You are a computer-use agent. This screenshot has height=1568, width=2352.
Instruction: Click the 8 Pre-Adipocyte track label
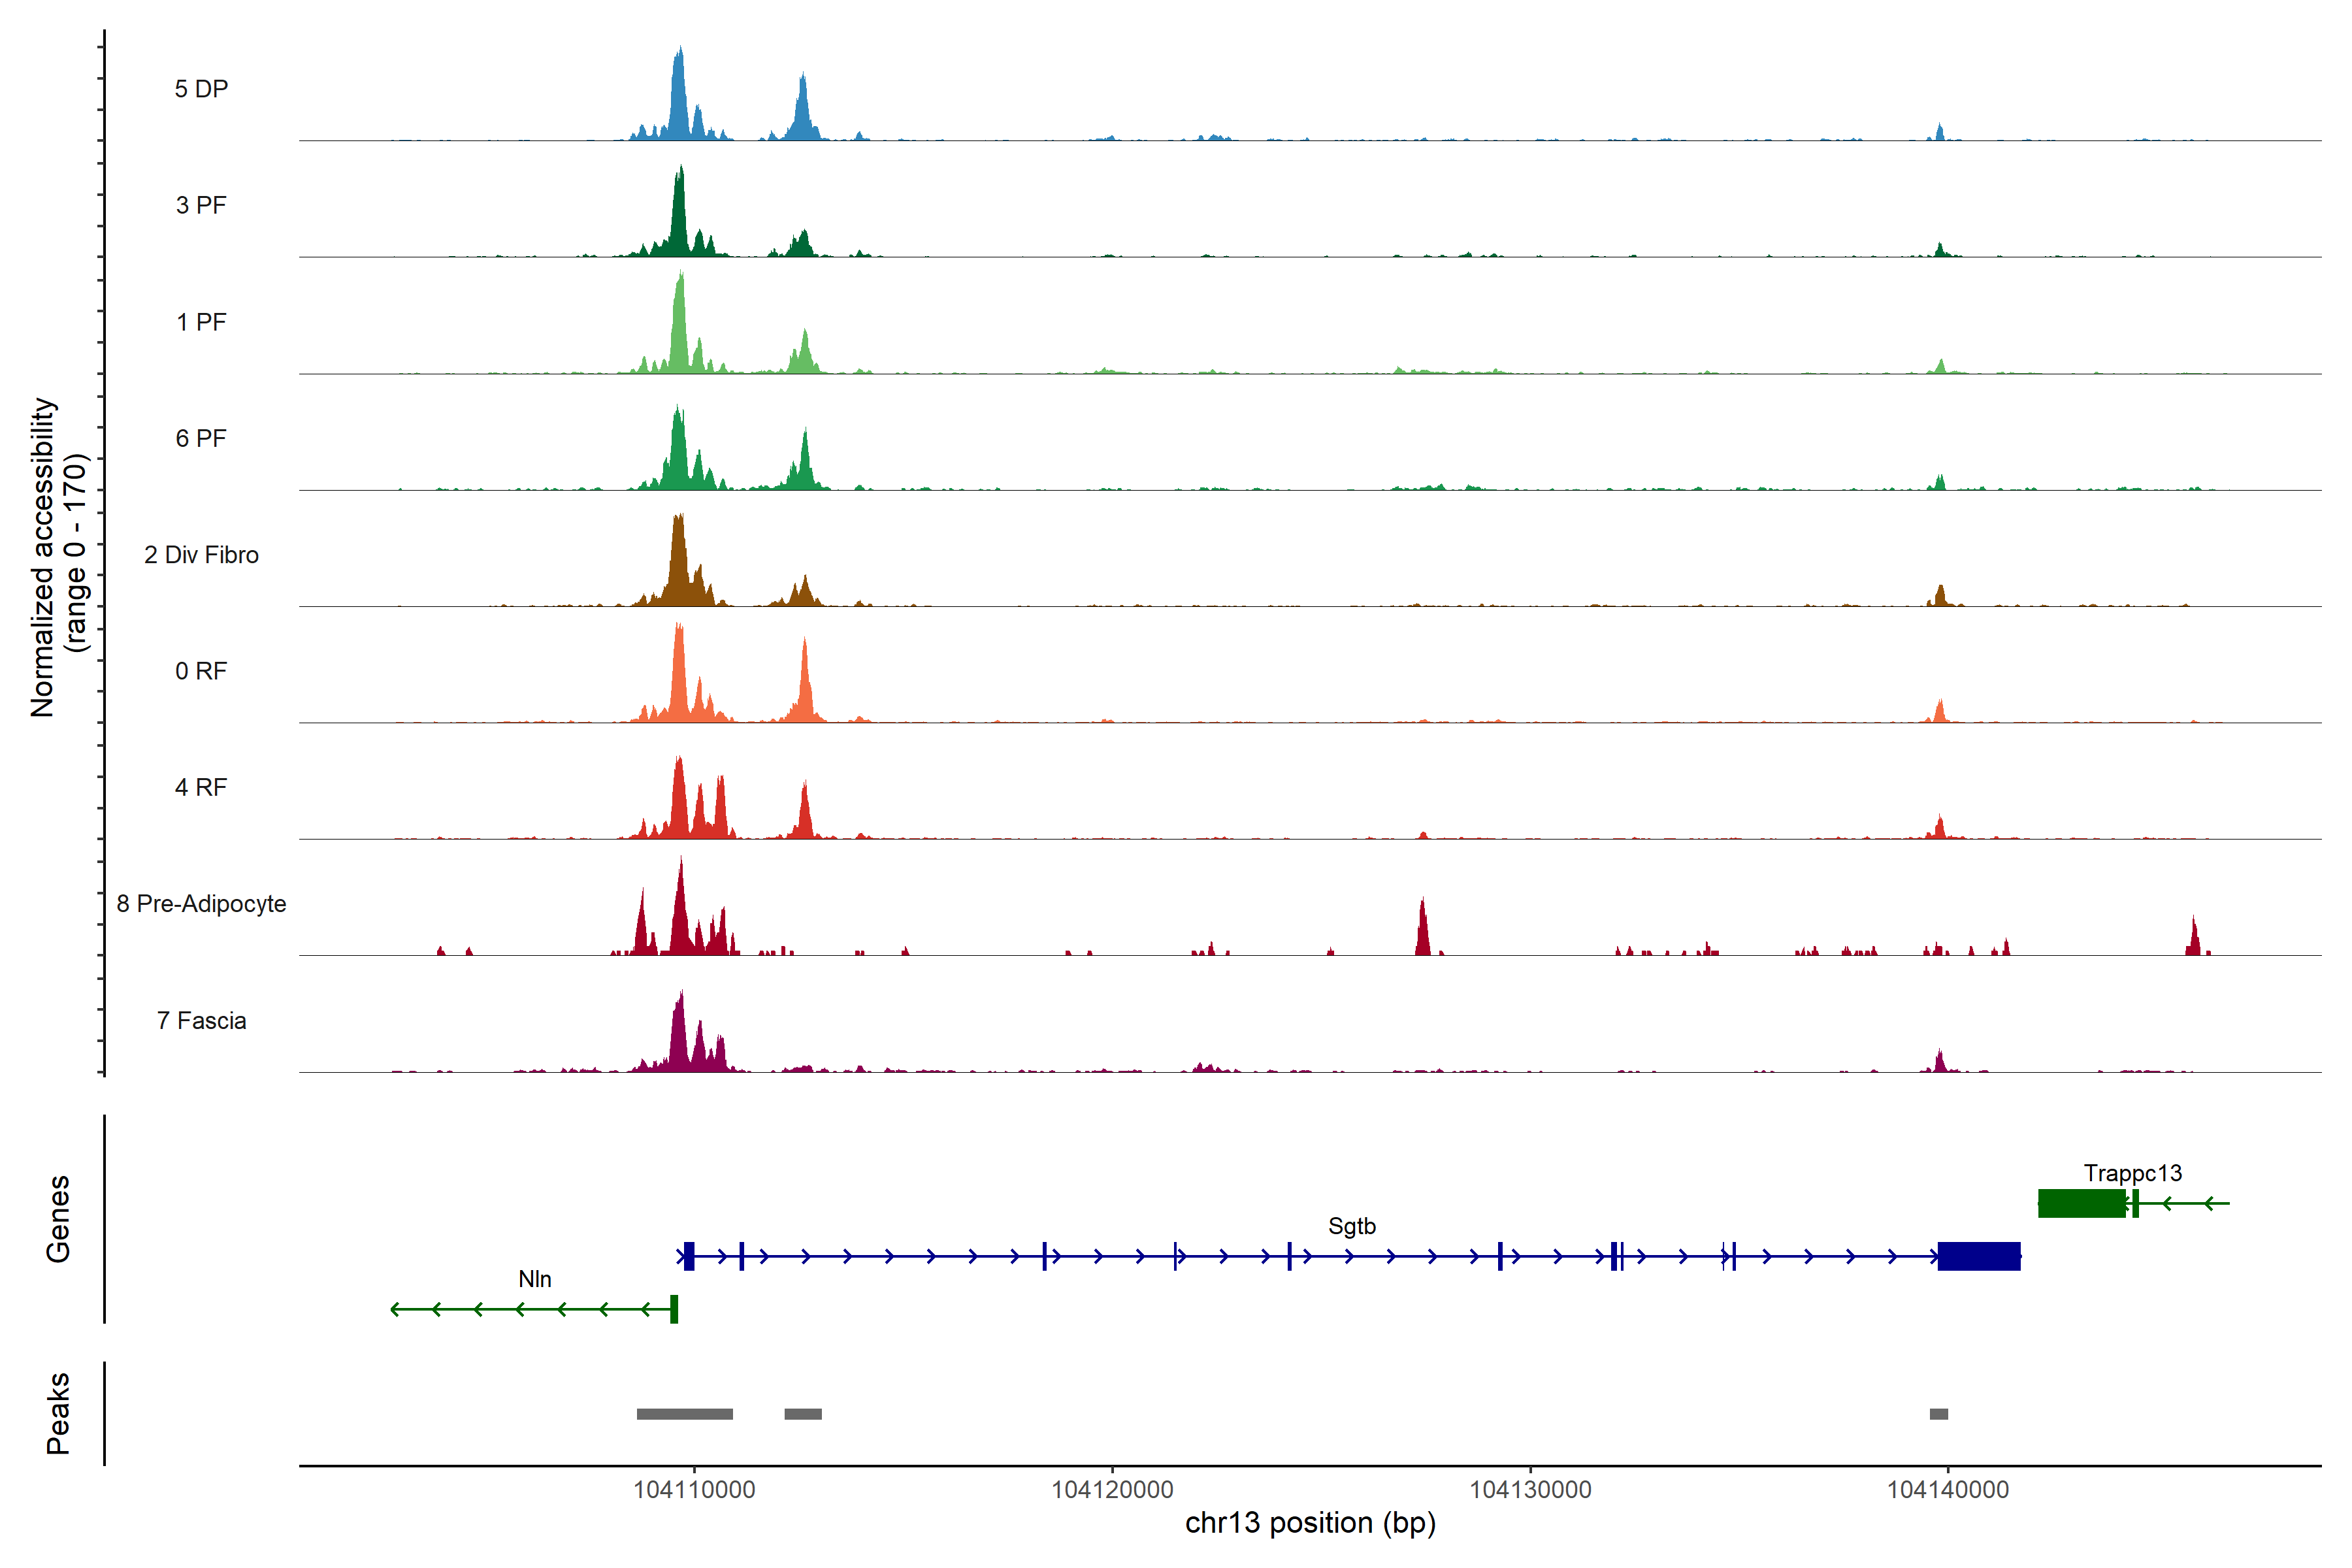click(201, 904)
